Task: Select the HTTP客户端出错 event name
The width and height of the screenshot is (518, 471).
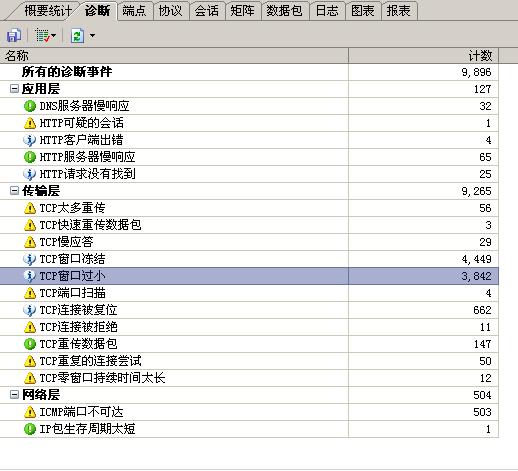Action: [x=81, y=140]
